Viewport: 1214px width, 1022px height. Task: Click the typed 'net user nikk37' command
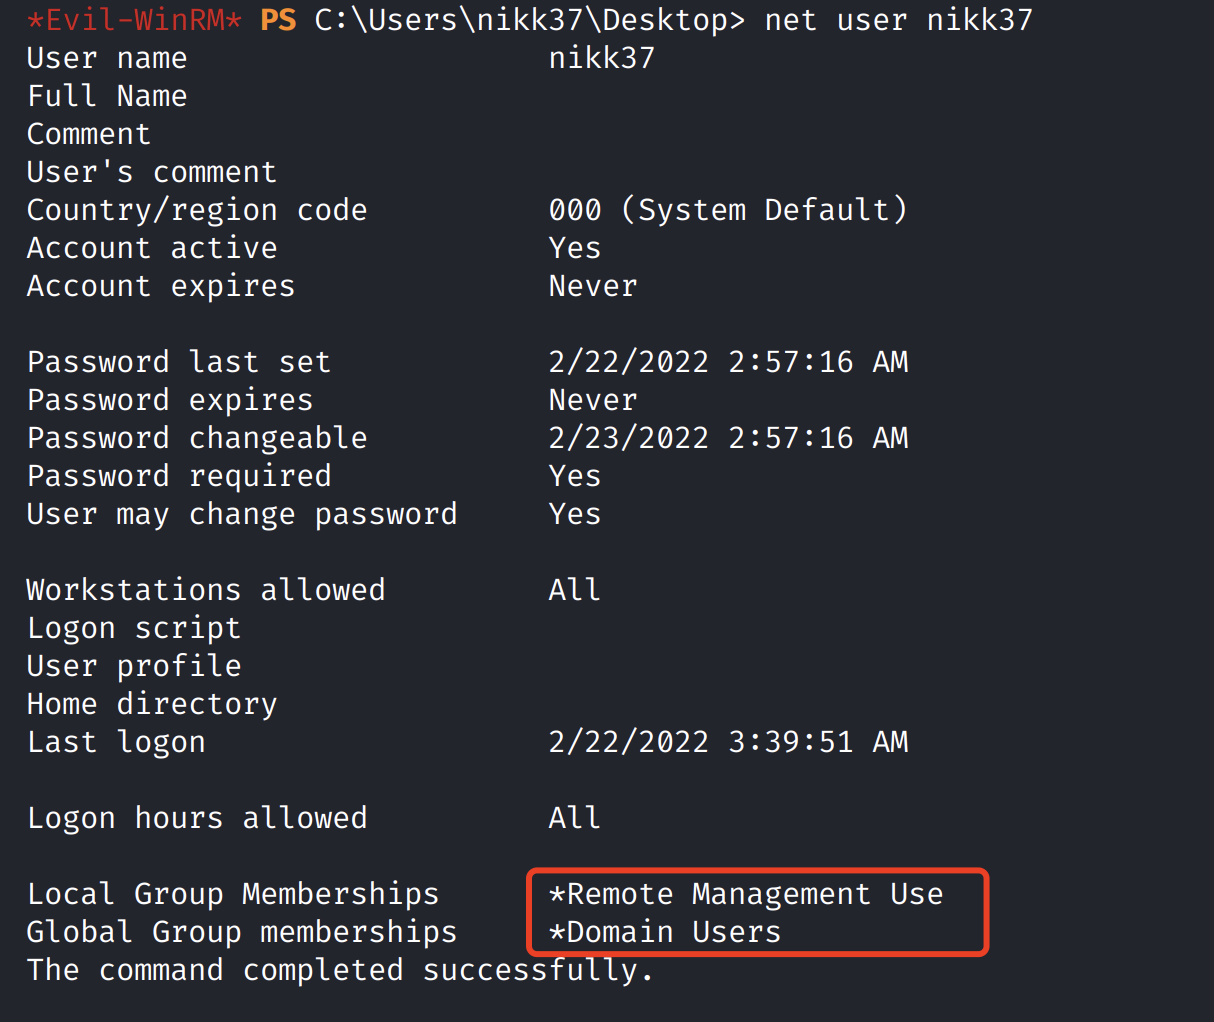coord(898,20)
